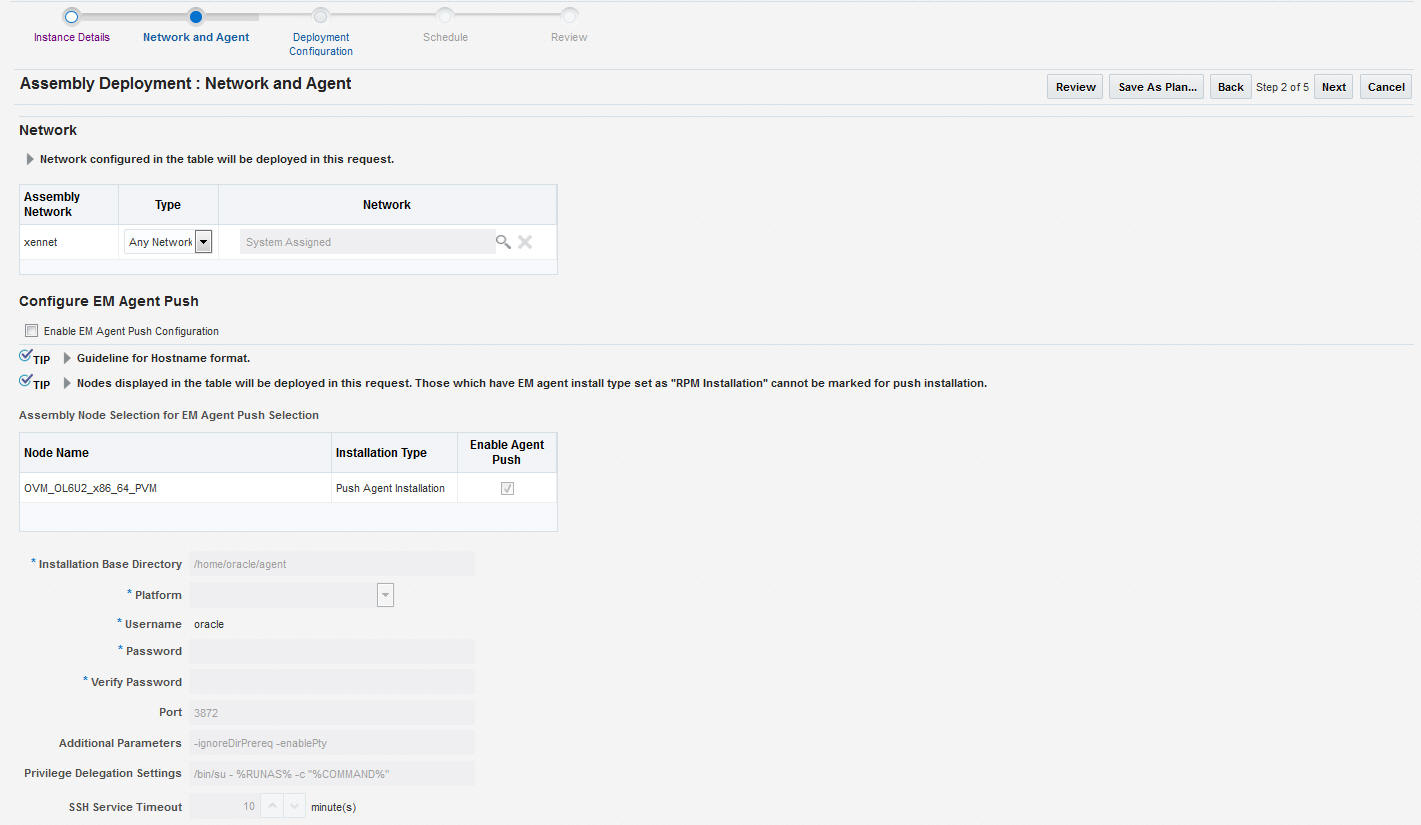Click the Network column header

pyautogui.click(x=387, y=204)
